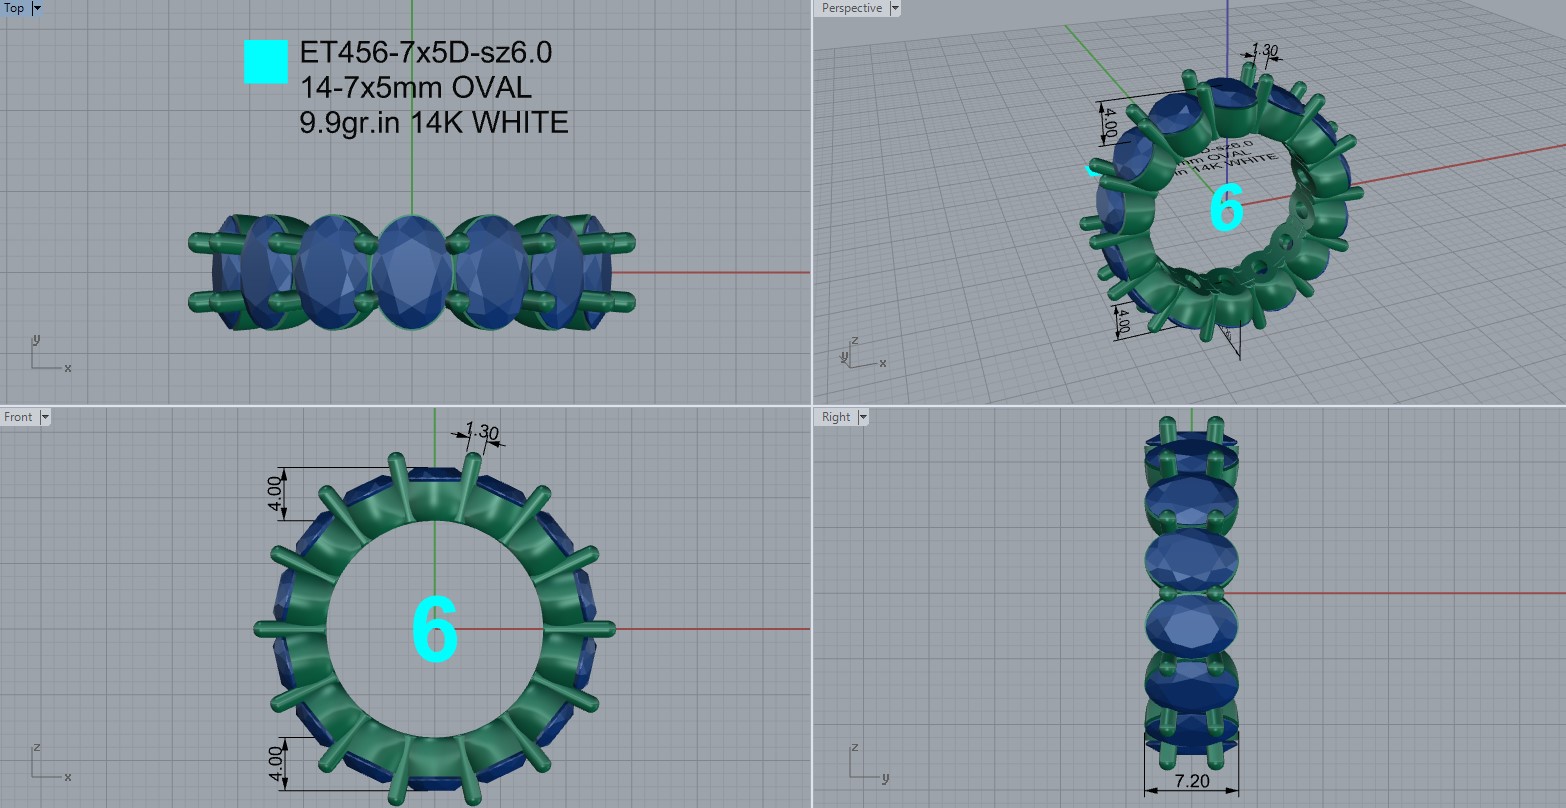
Task: Expand the Right viewport dropdown arrow
Action: pyautogui.click(x=863, y=417)
